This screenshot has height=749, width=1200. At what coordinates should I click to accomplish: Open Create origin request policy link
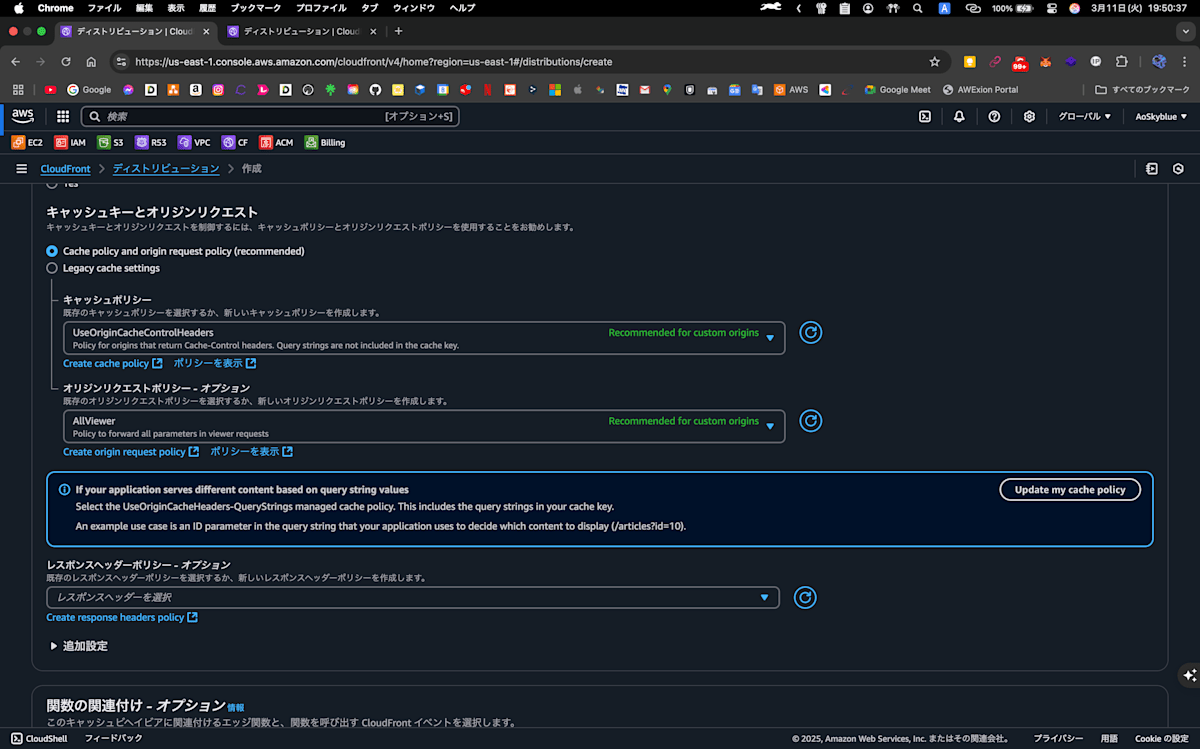click(130, 452)
